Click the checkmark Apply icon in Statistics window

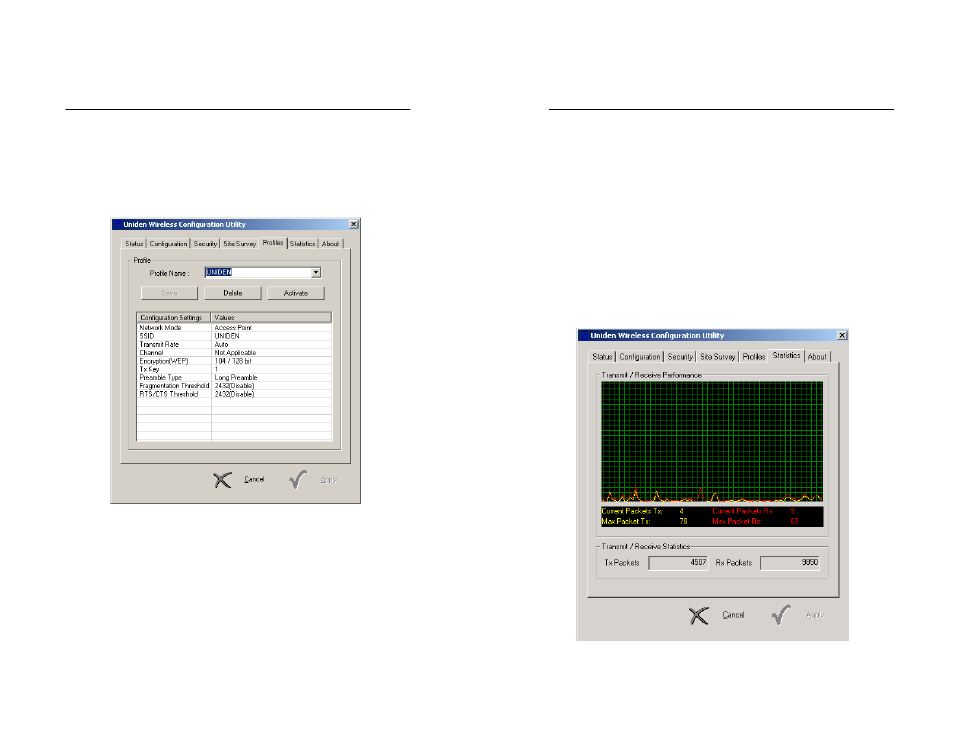click(781, 614)
